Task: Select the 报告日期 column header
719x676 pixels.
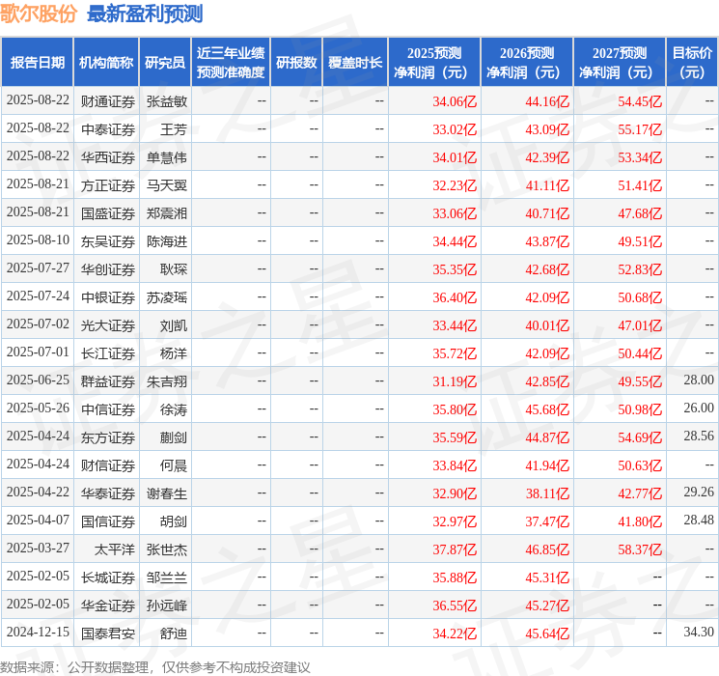Action: click(x=37, y=62)
